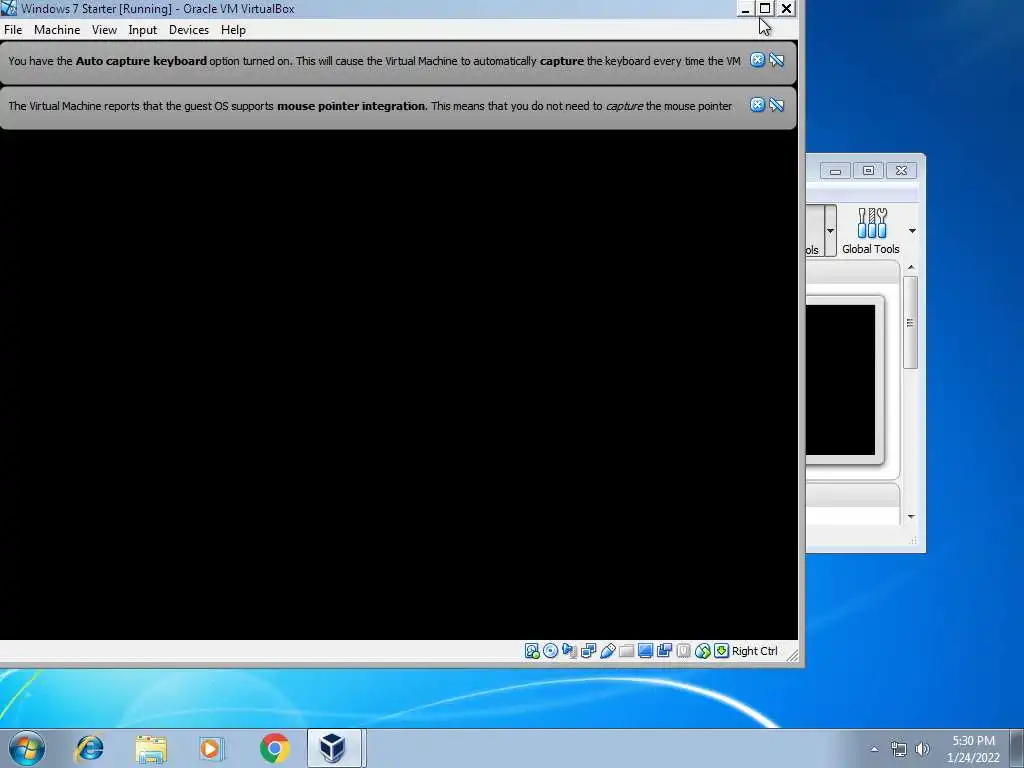Dismiss the mouse pointer integration notification

coord(757,104)
